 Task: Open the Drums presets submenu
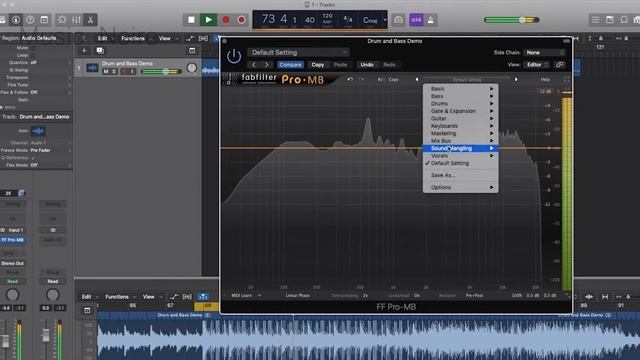click(x=460, y=103)
